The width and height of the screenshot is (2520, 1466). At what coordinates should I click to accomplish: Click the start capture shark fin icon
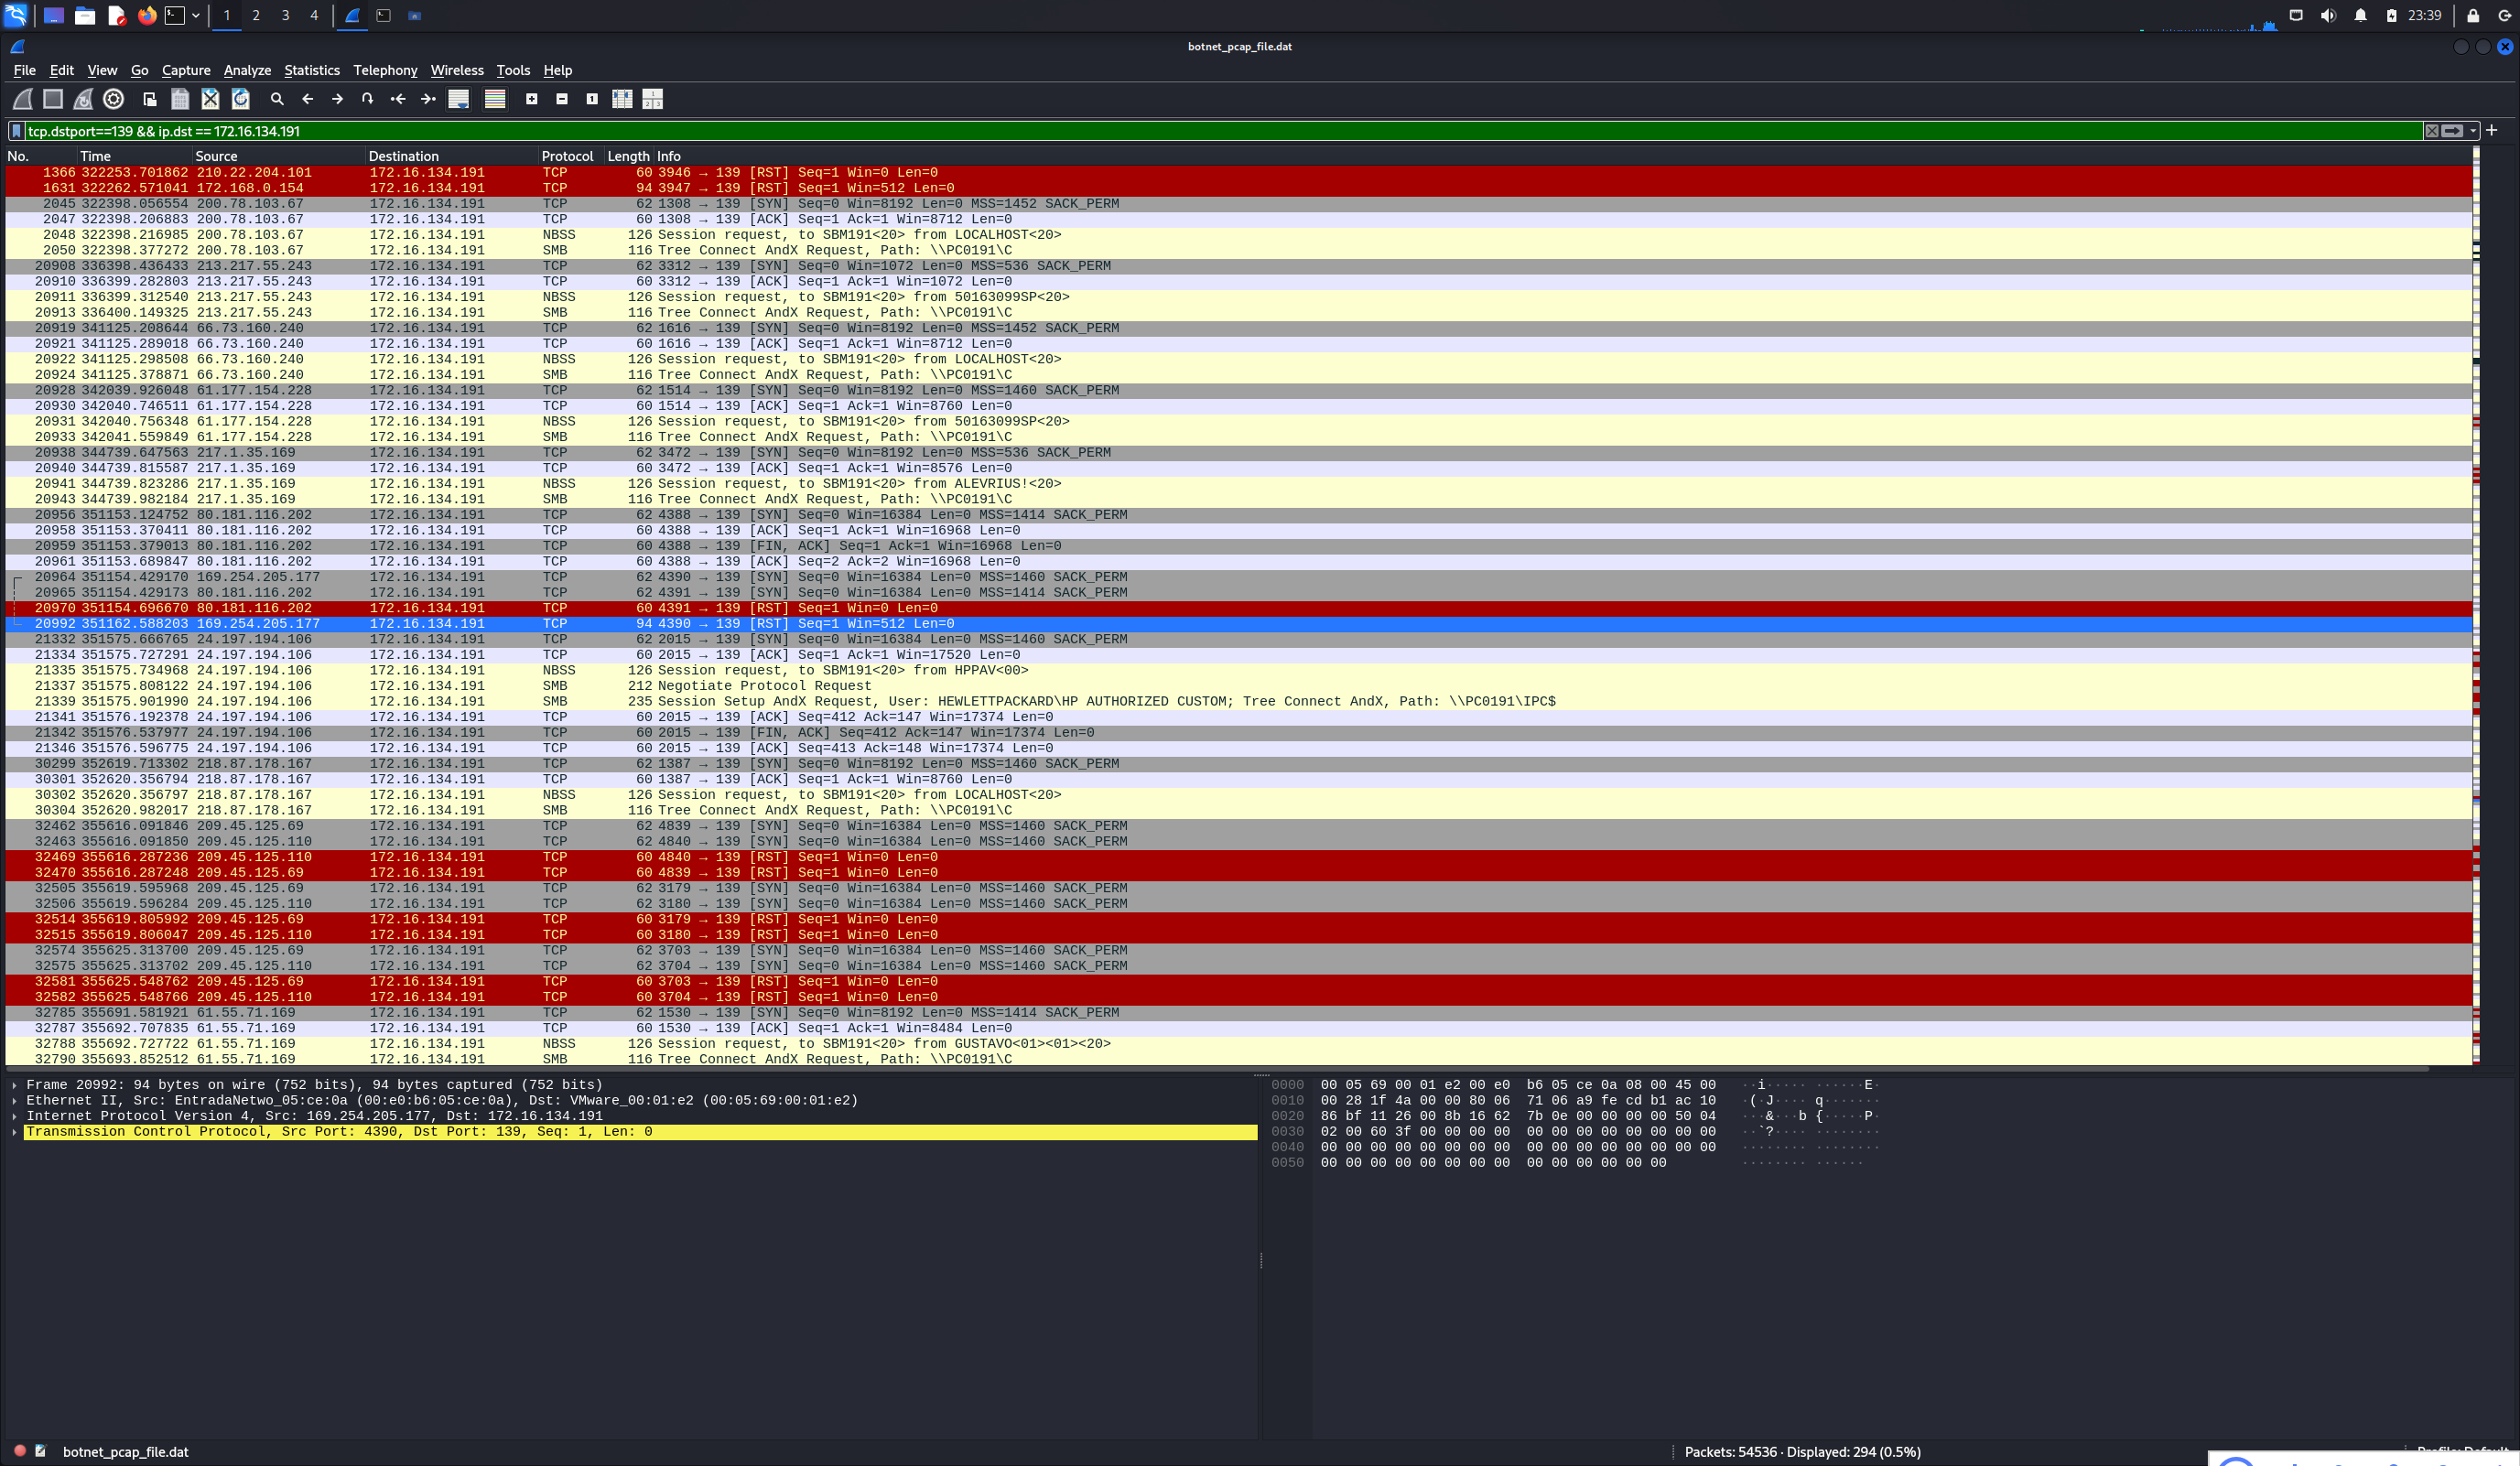[x=22, y=99]
